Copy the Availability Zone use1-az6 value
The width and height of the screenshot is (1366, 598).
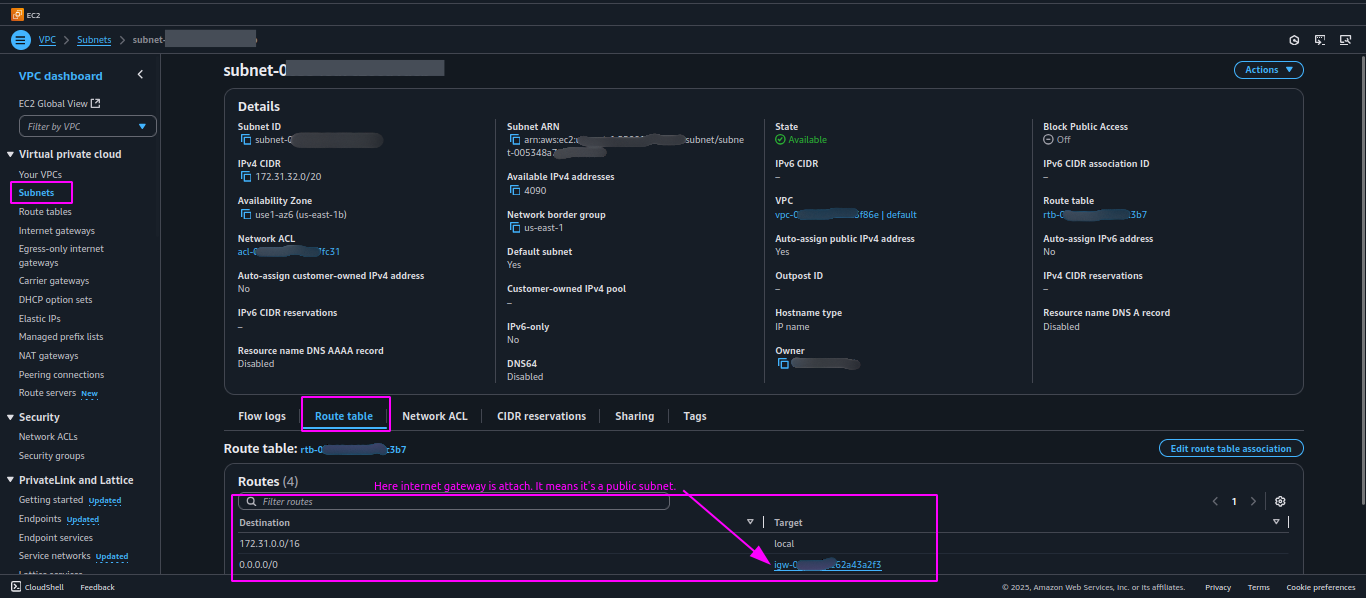click(246, 214)
